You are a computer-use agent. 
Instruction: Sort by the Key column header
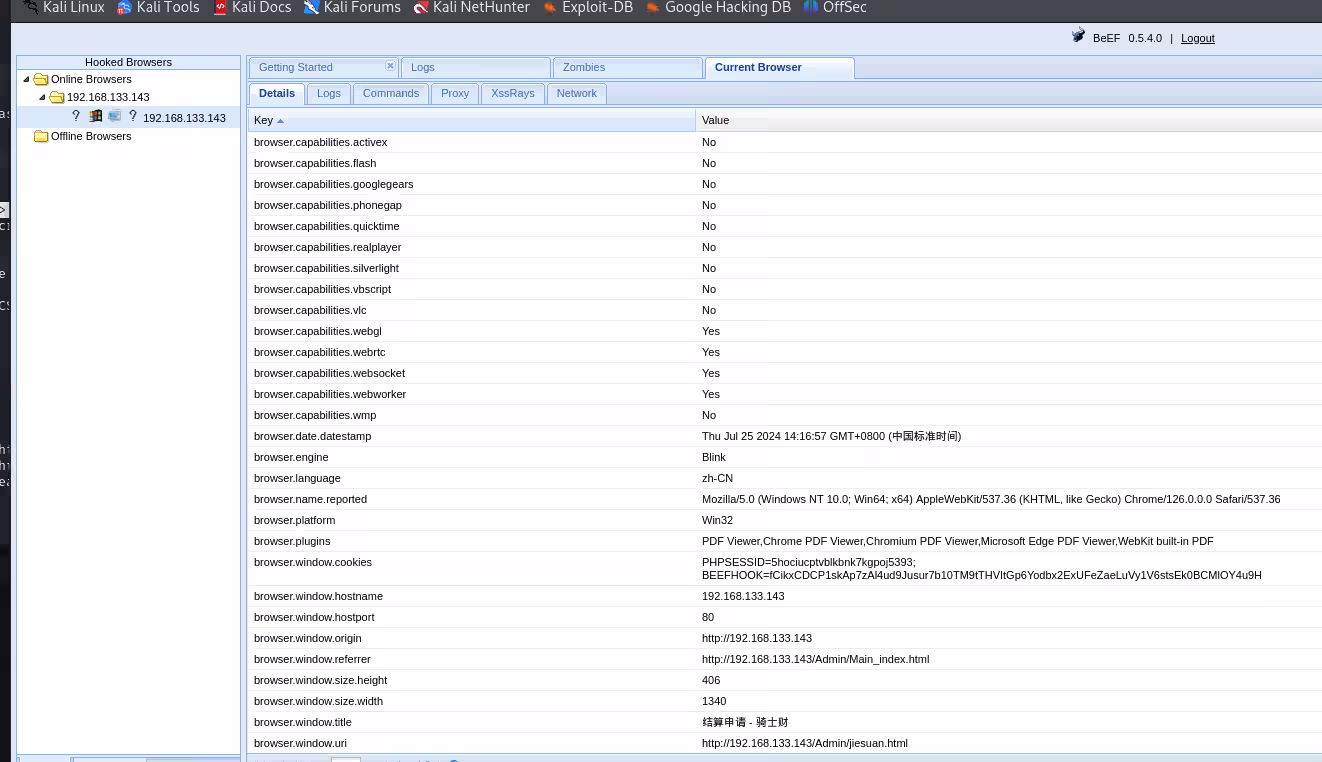coord(264,120)
